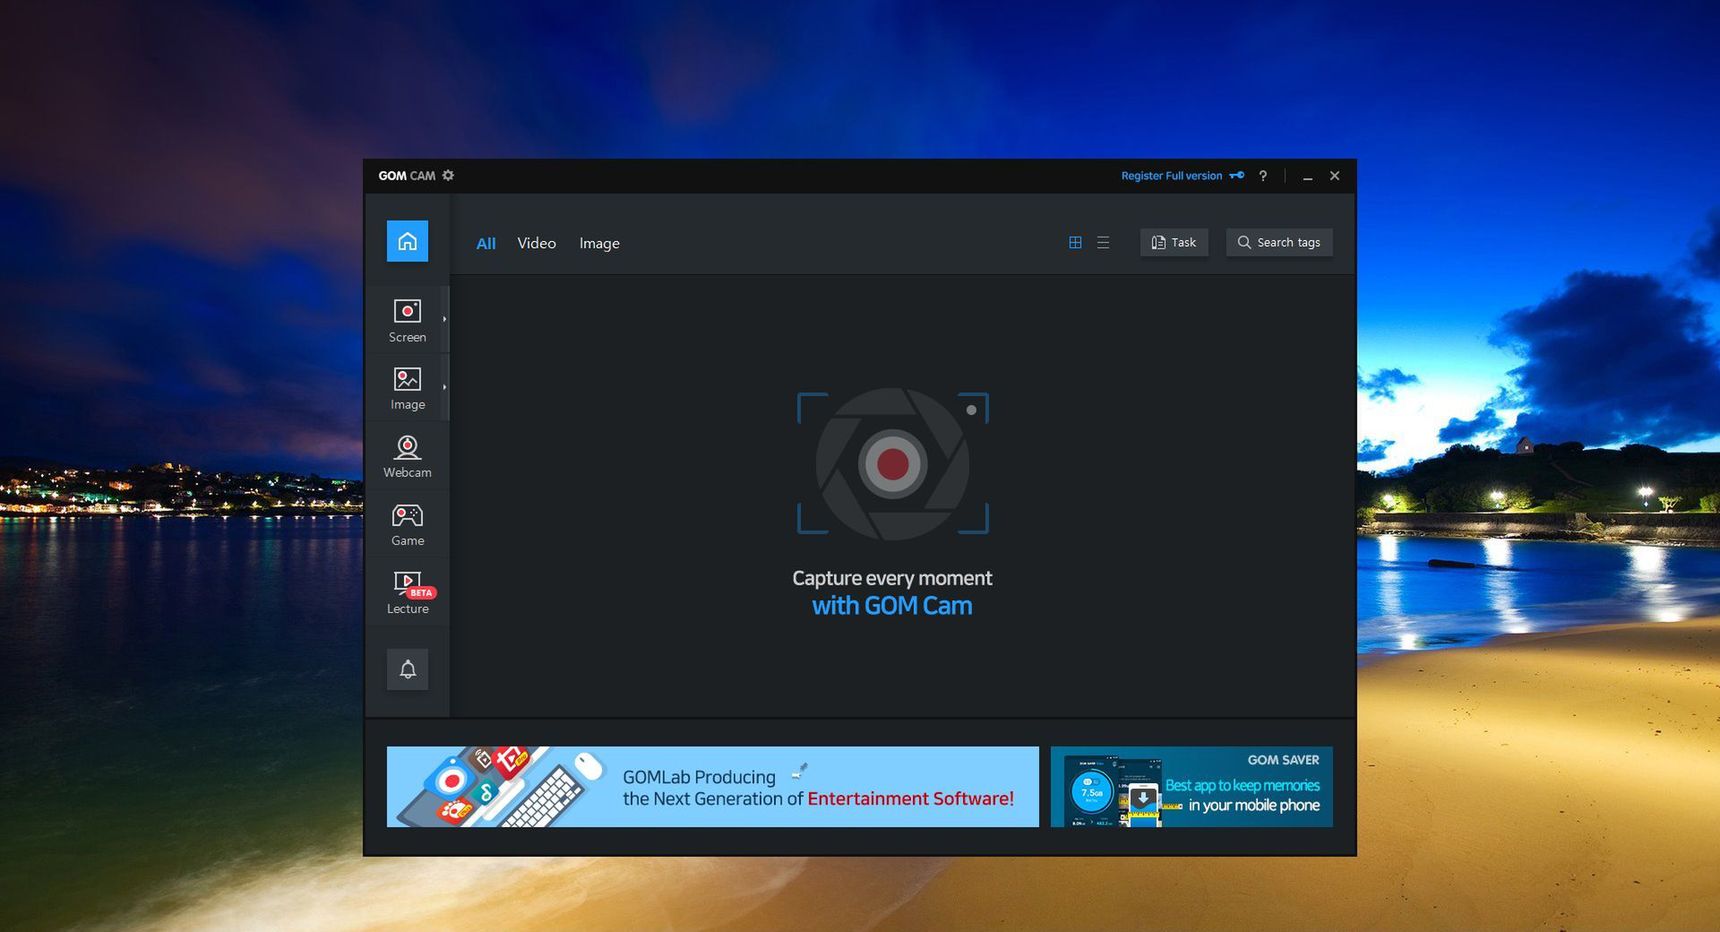
Task: Click the key icon beside Register
Action: [x=1237, y=175]
